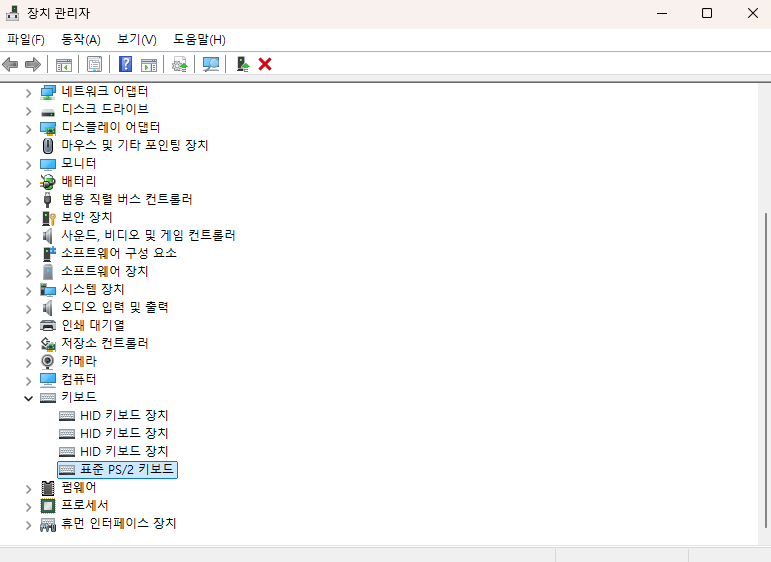The width and height of the screenshot is (771, 562).
Task: Click the 네트워크 어댑터 category icon
Action: [48, 91]
